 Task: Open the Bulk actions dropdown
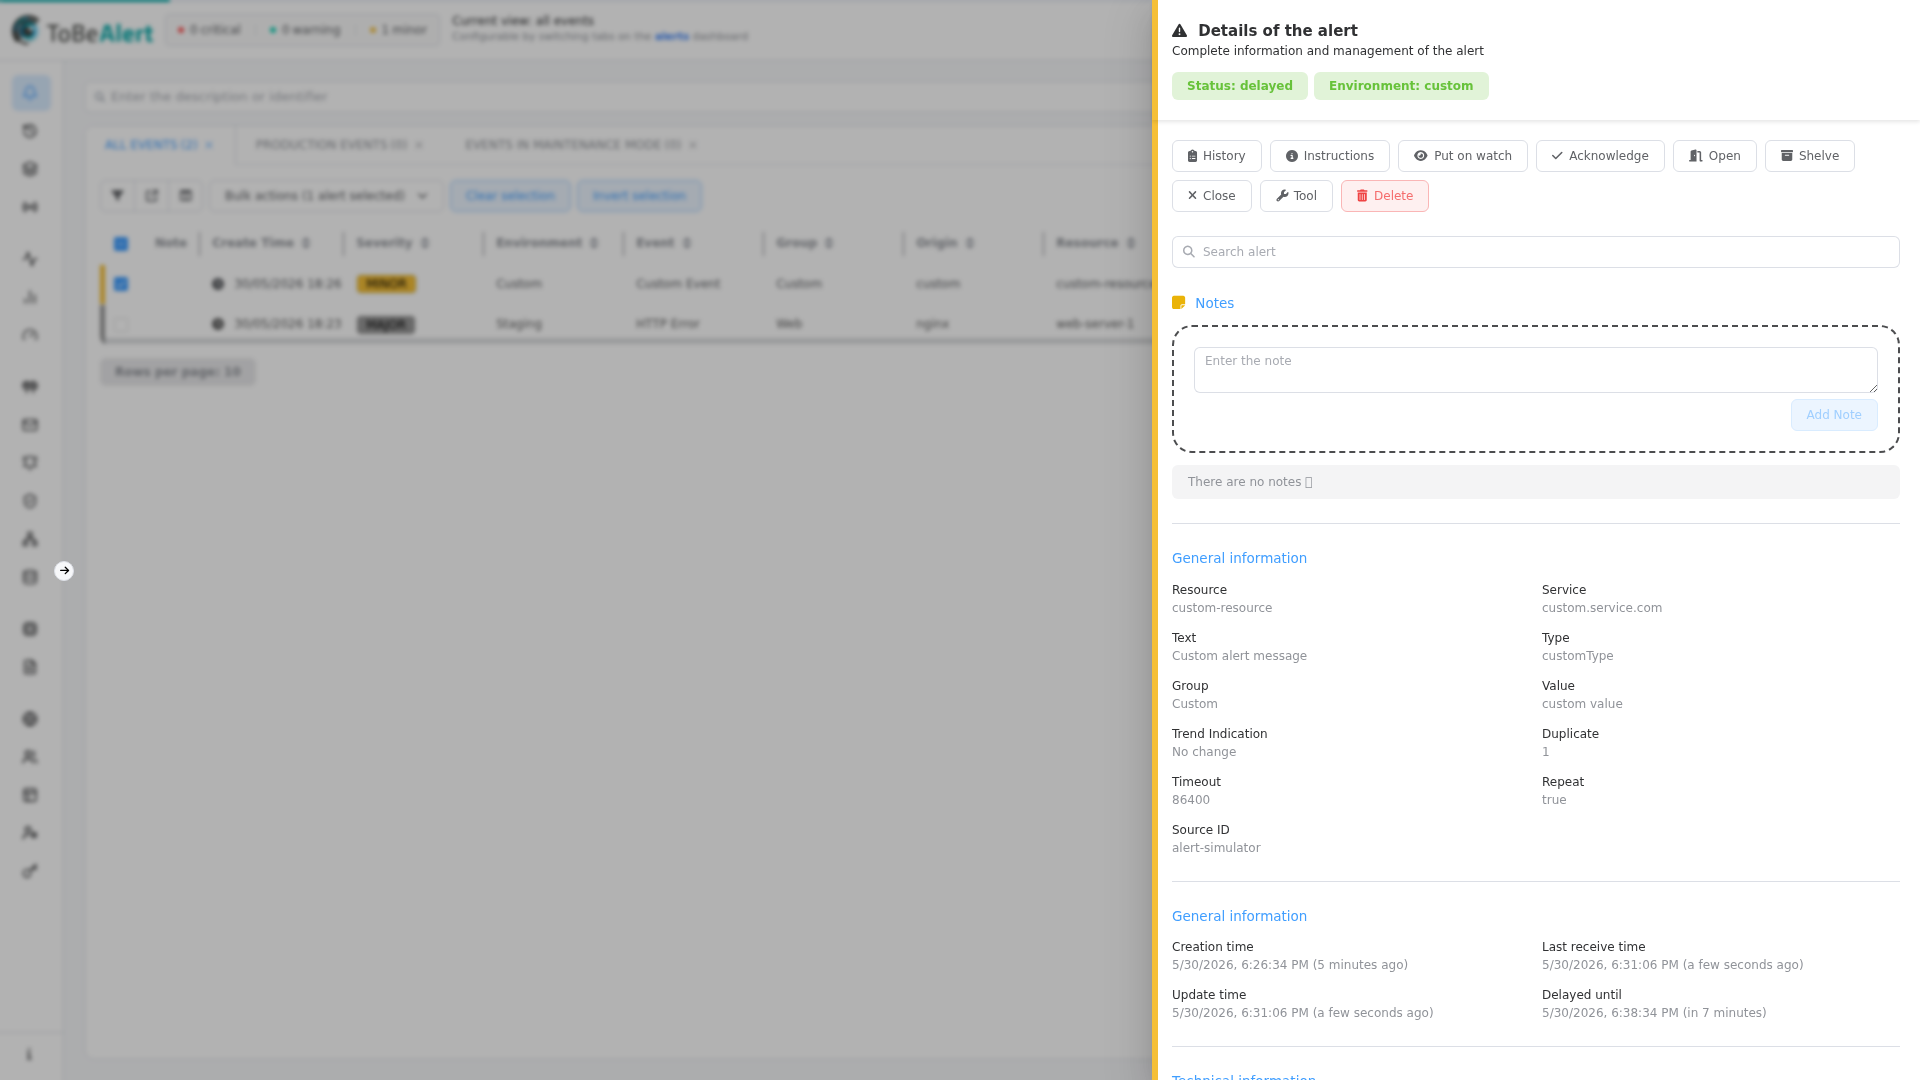click(x=326, y=196)
